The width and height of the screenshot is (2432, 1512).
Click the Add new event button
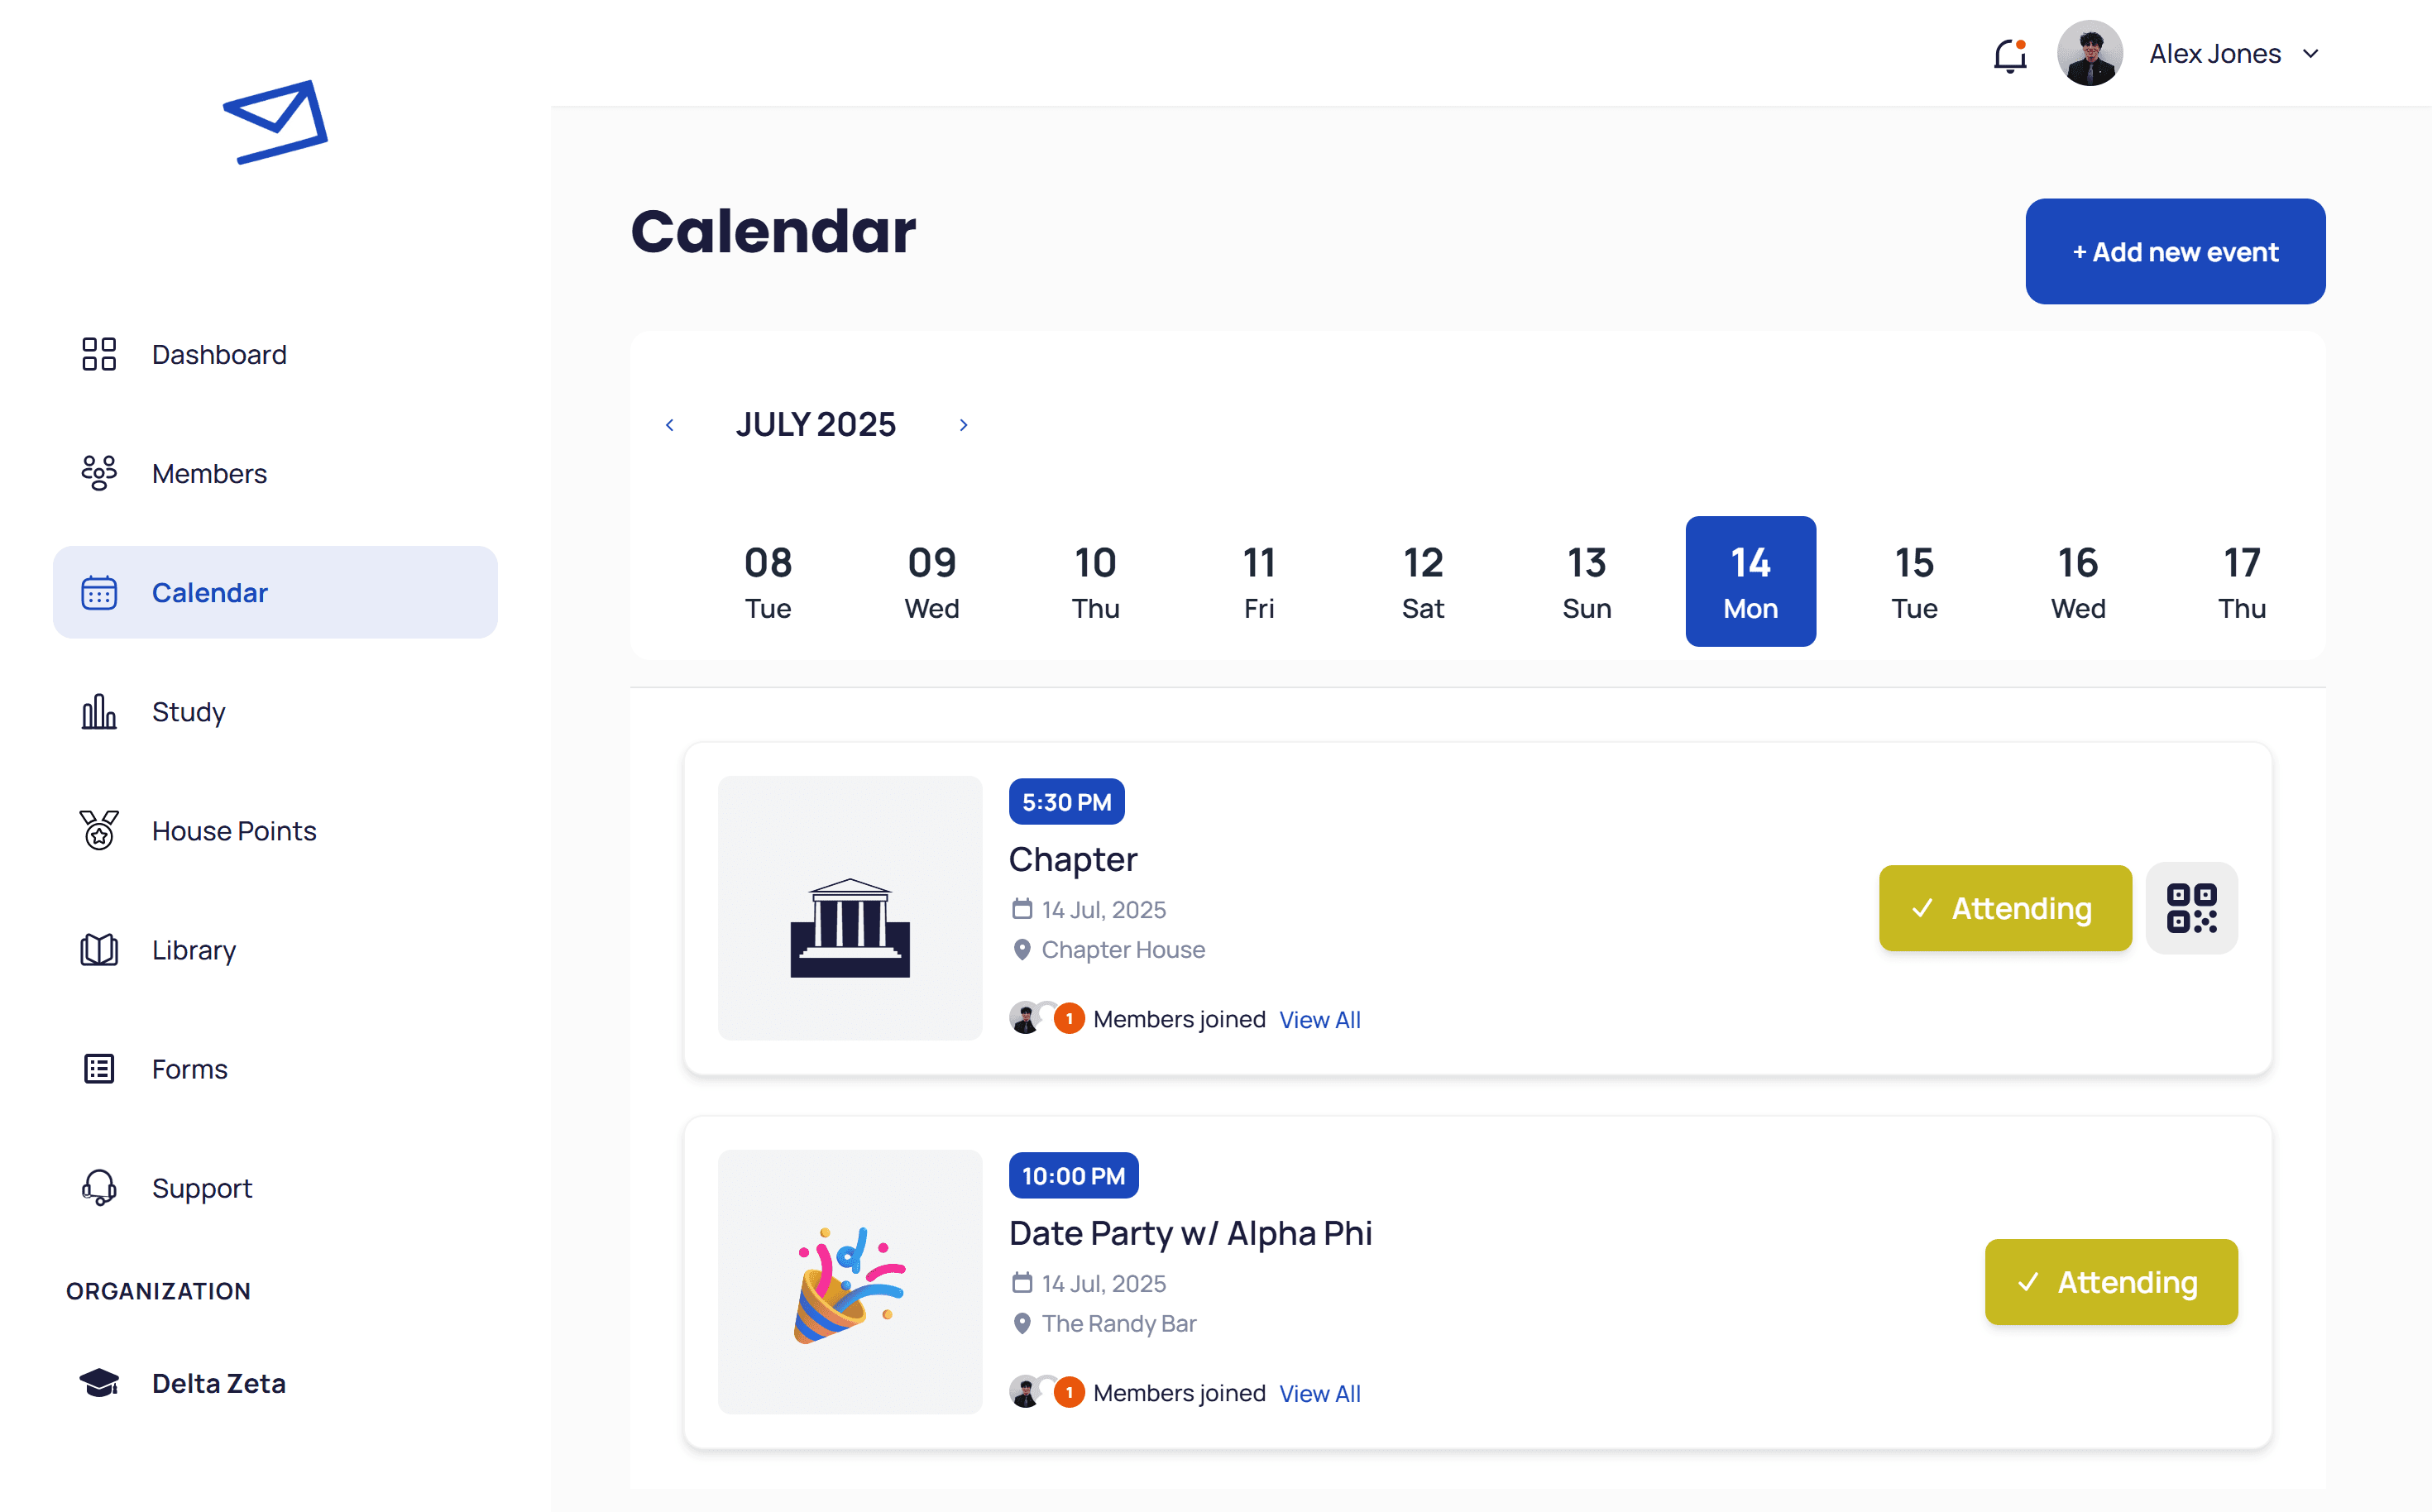[x=2175, y=251]
